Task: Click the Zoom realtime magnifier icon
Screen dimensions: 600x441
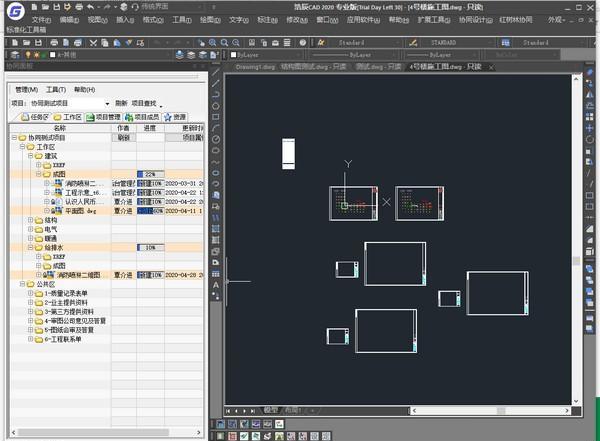Action: 213,43
